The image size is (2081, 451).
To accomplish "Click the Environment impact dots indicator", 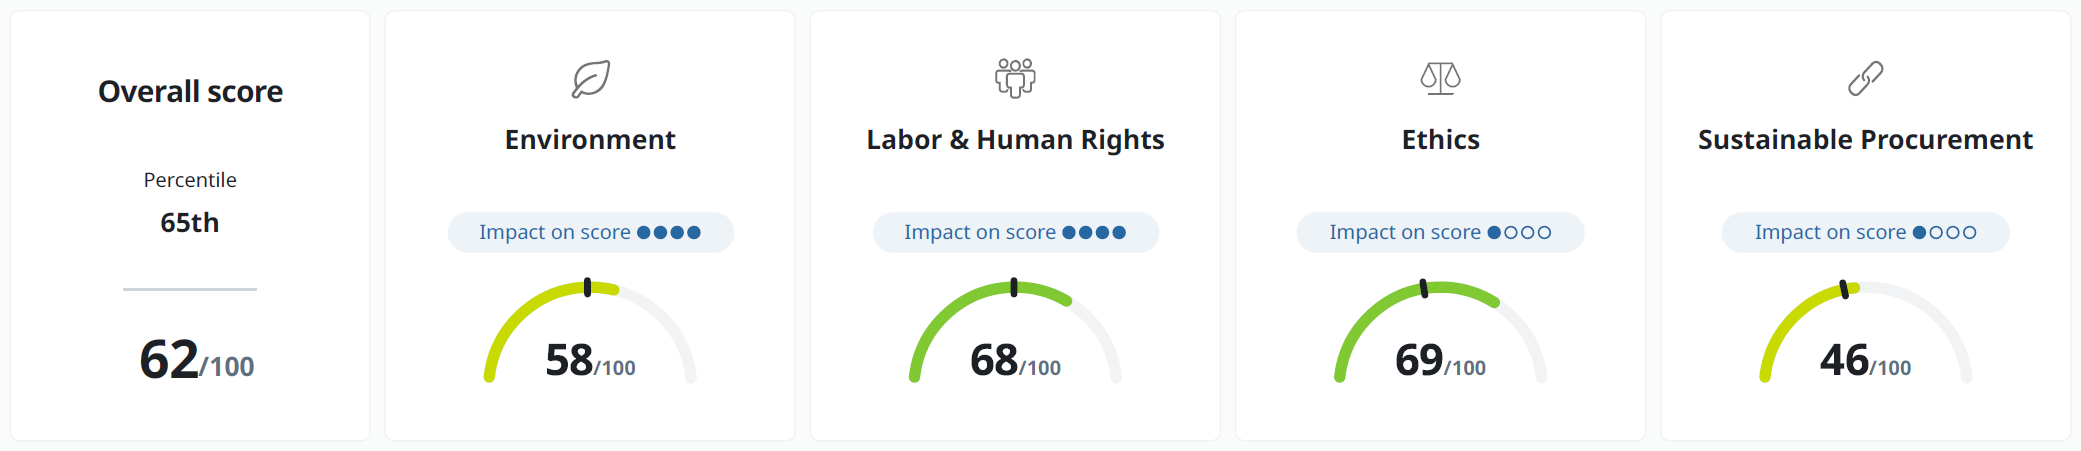I will pyautogui.click(x=669, y=233).
